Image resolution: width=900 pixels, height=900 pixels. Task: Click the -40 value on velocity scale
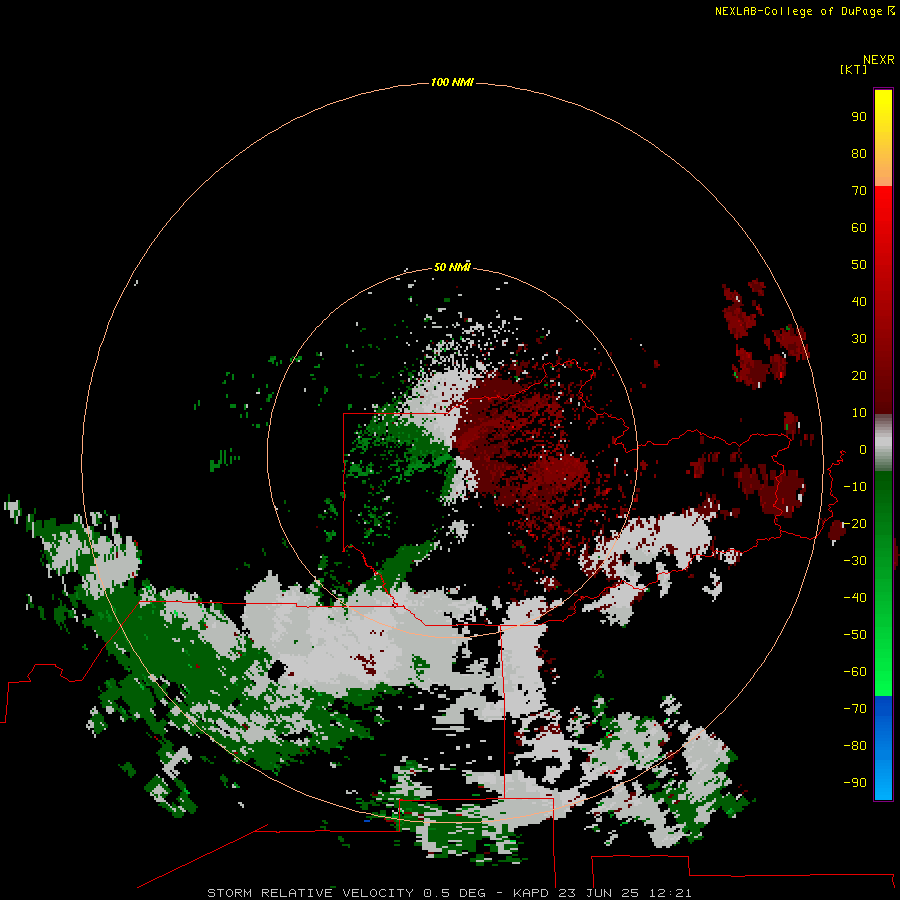855,598
